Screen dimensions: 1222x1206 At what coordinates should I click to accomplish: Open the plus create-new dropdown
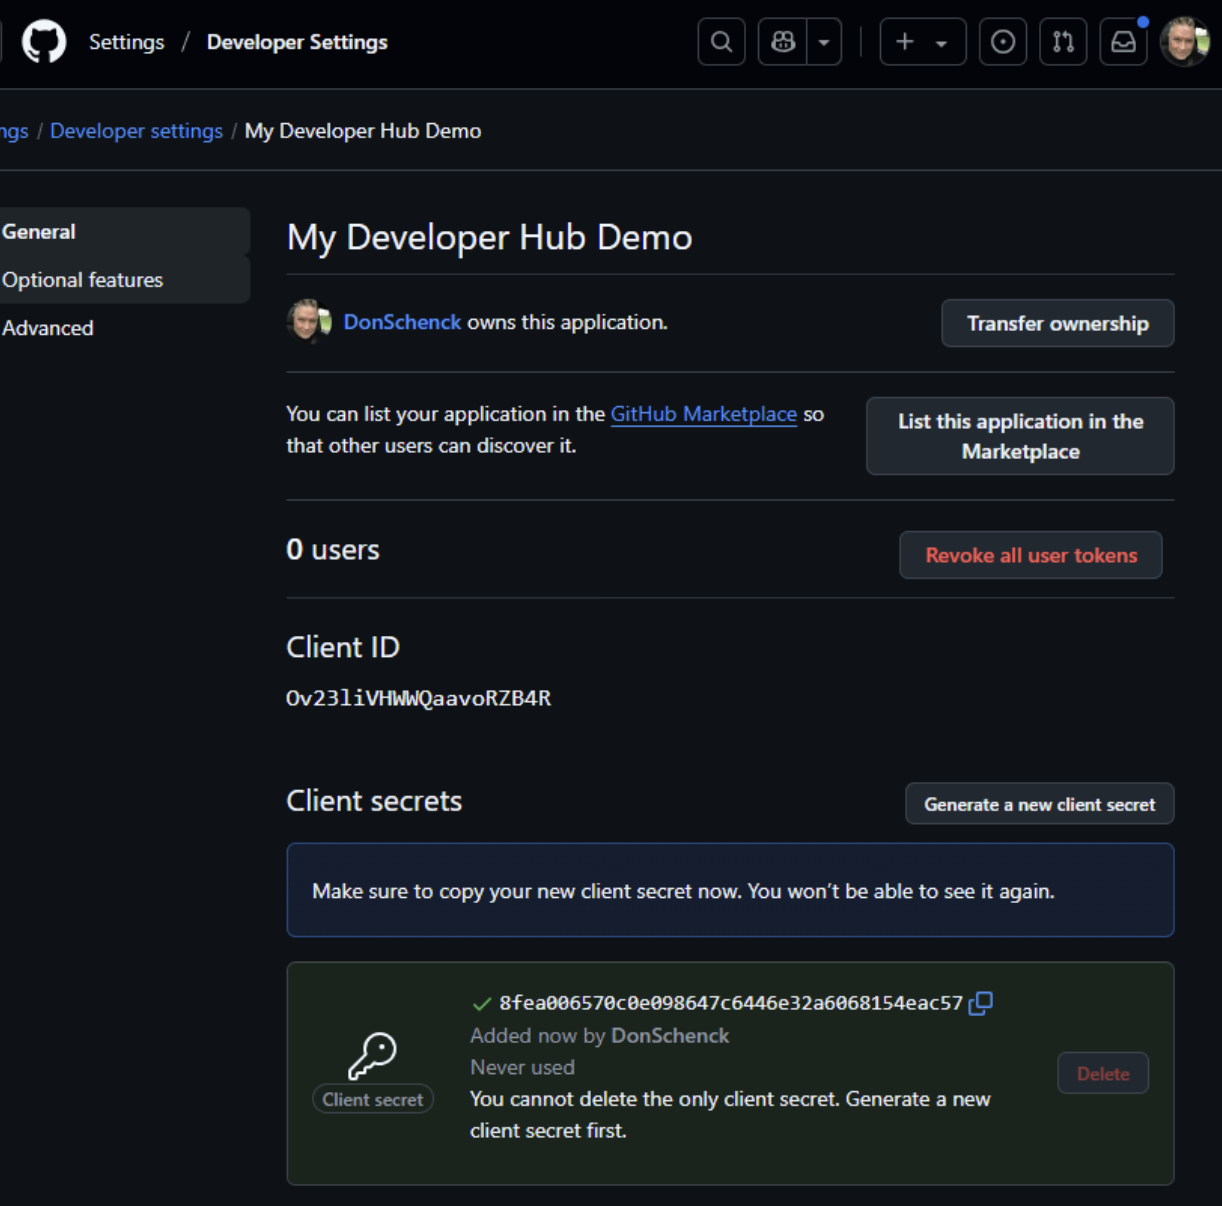coord(922,42)
